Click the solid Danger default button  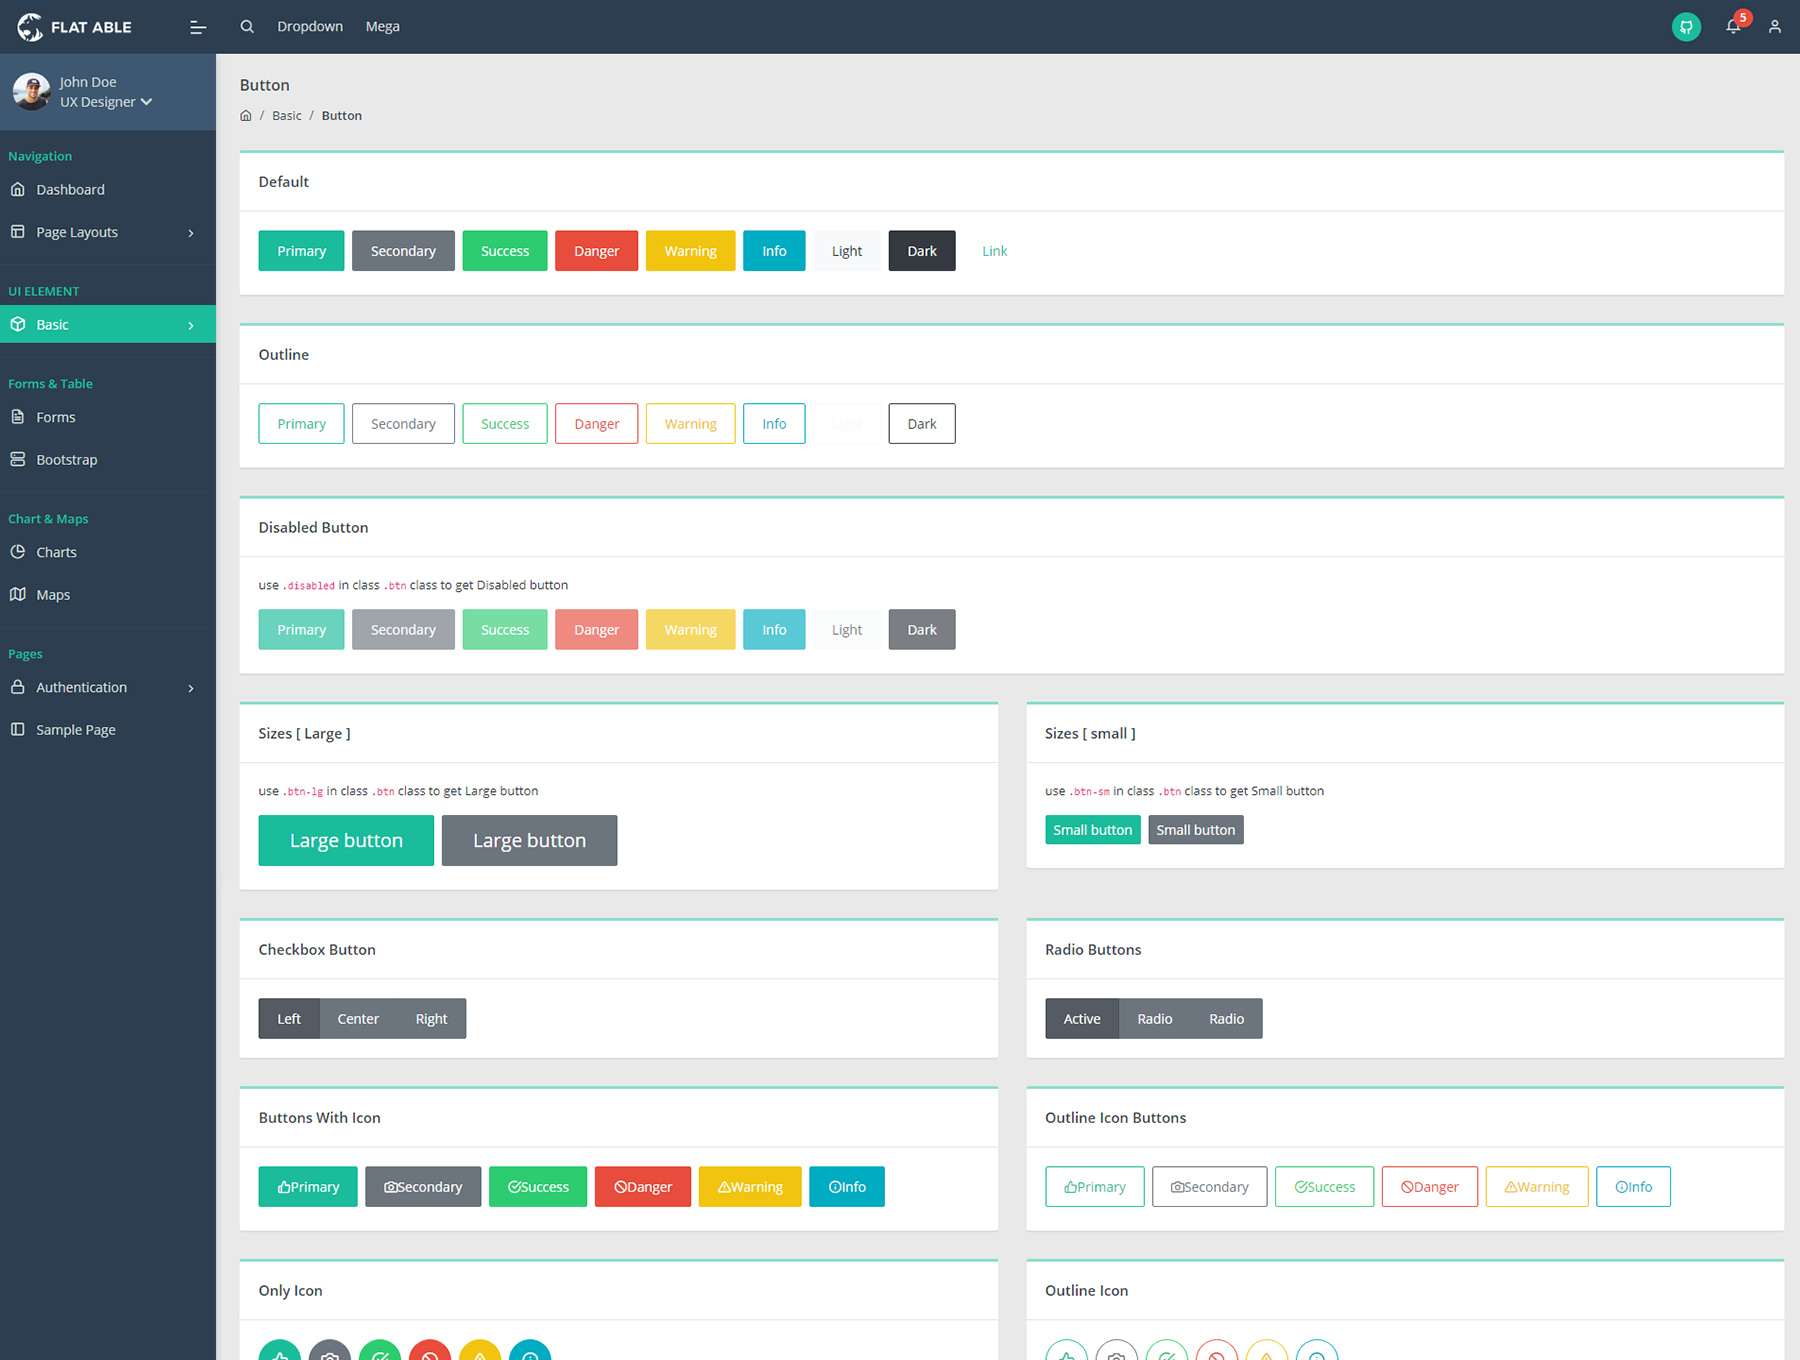(x=596, y=251)
